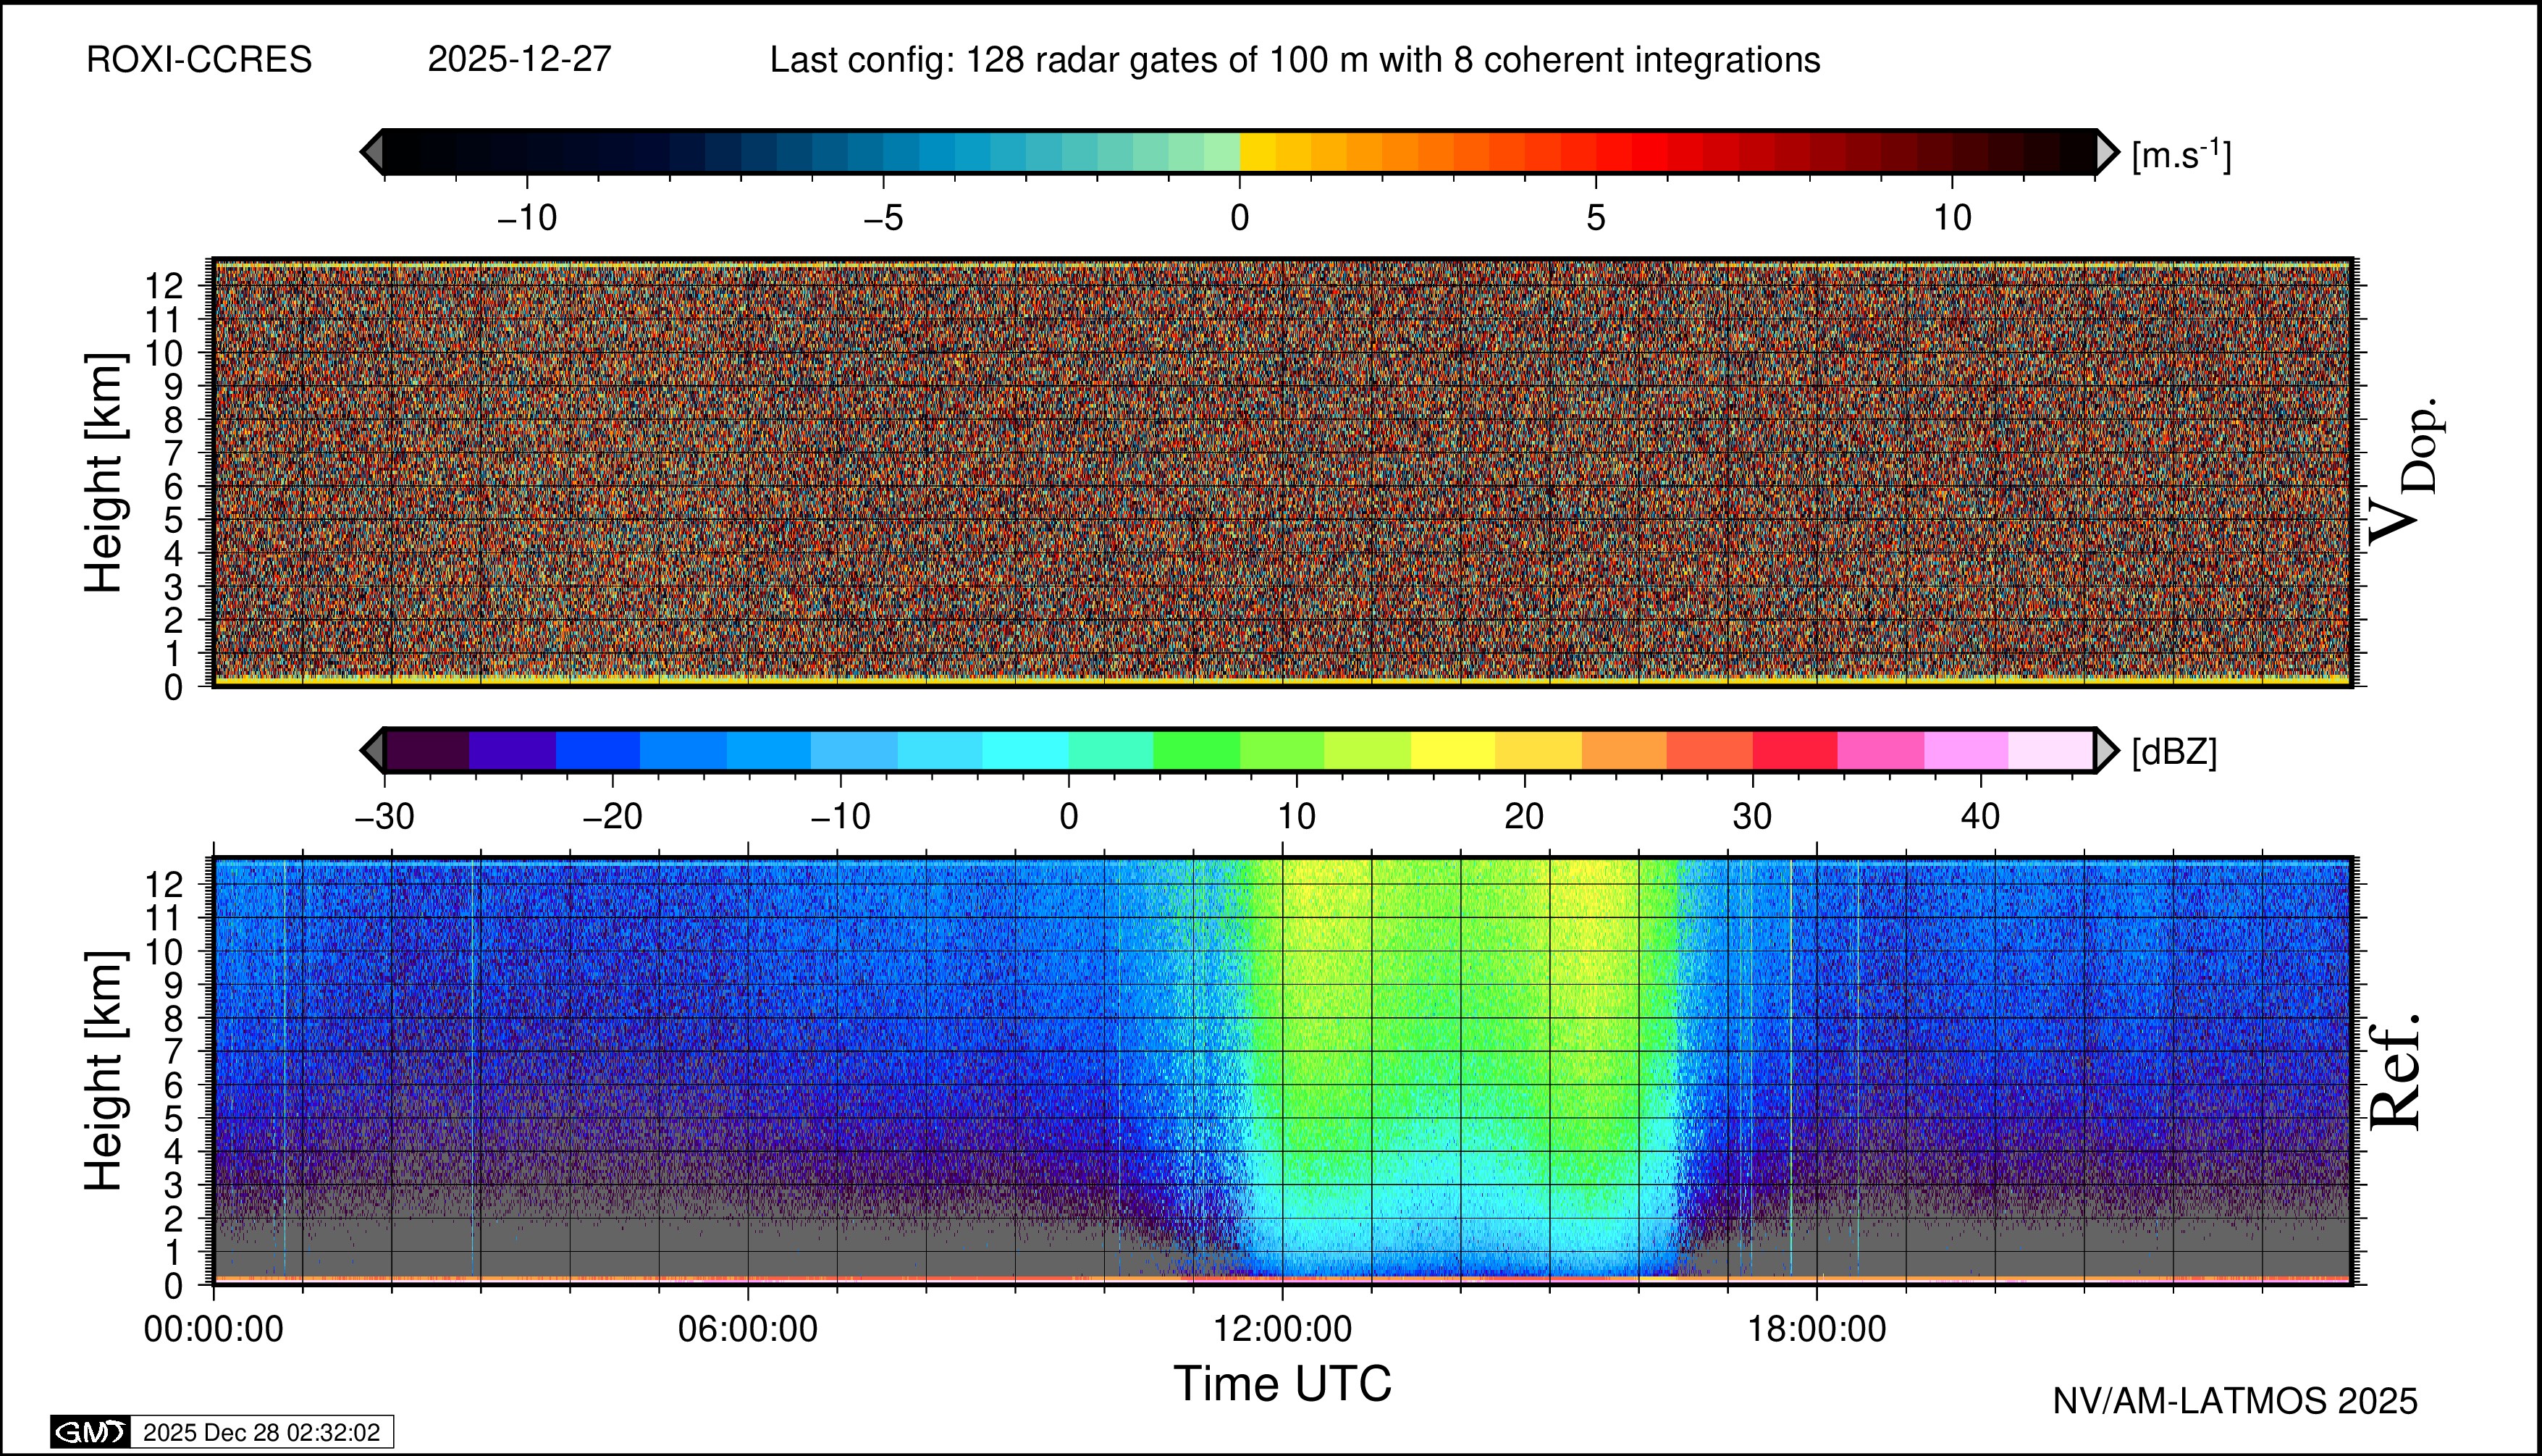Click the GMT timestamp 2025 Dec 28
The image size is (2542, 1456).
tap(261, 1432)
